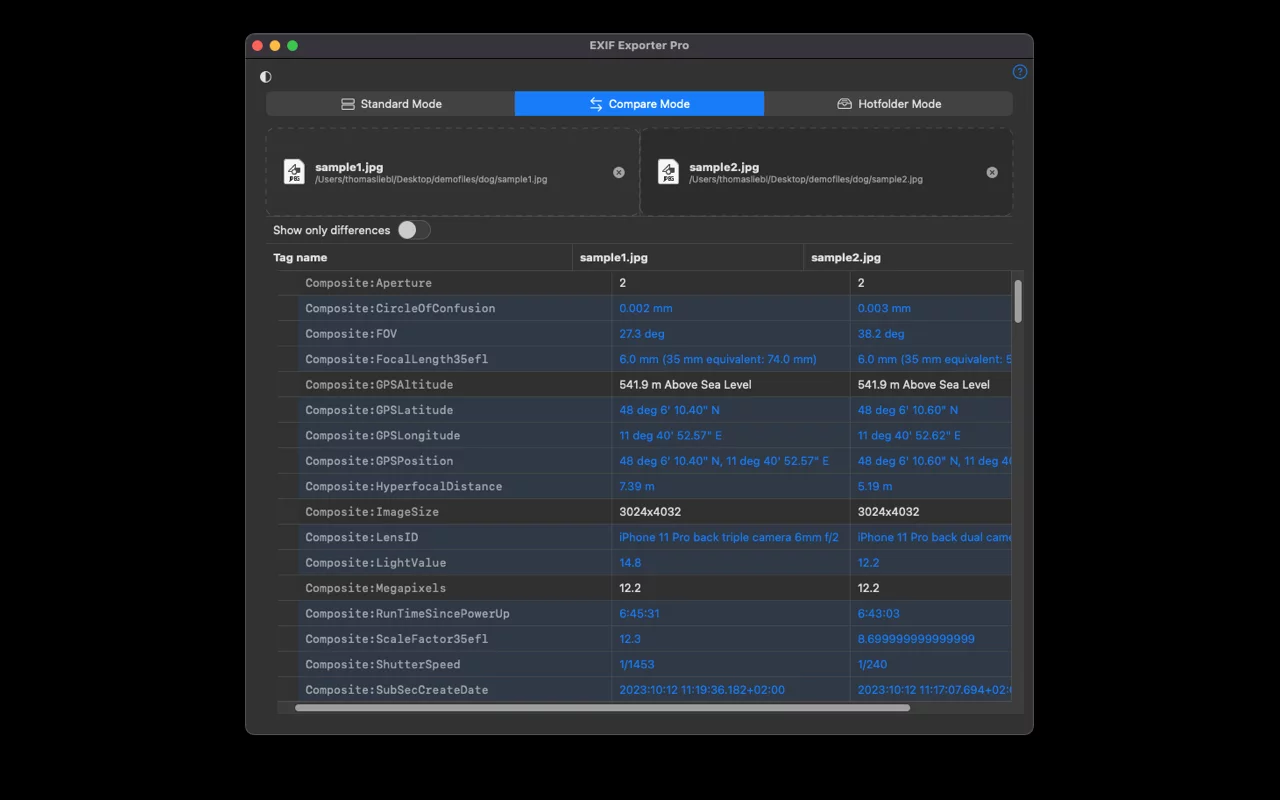
Task: Select the Compare Mode tab
Action: point(639,104)
